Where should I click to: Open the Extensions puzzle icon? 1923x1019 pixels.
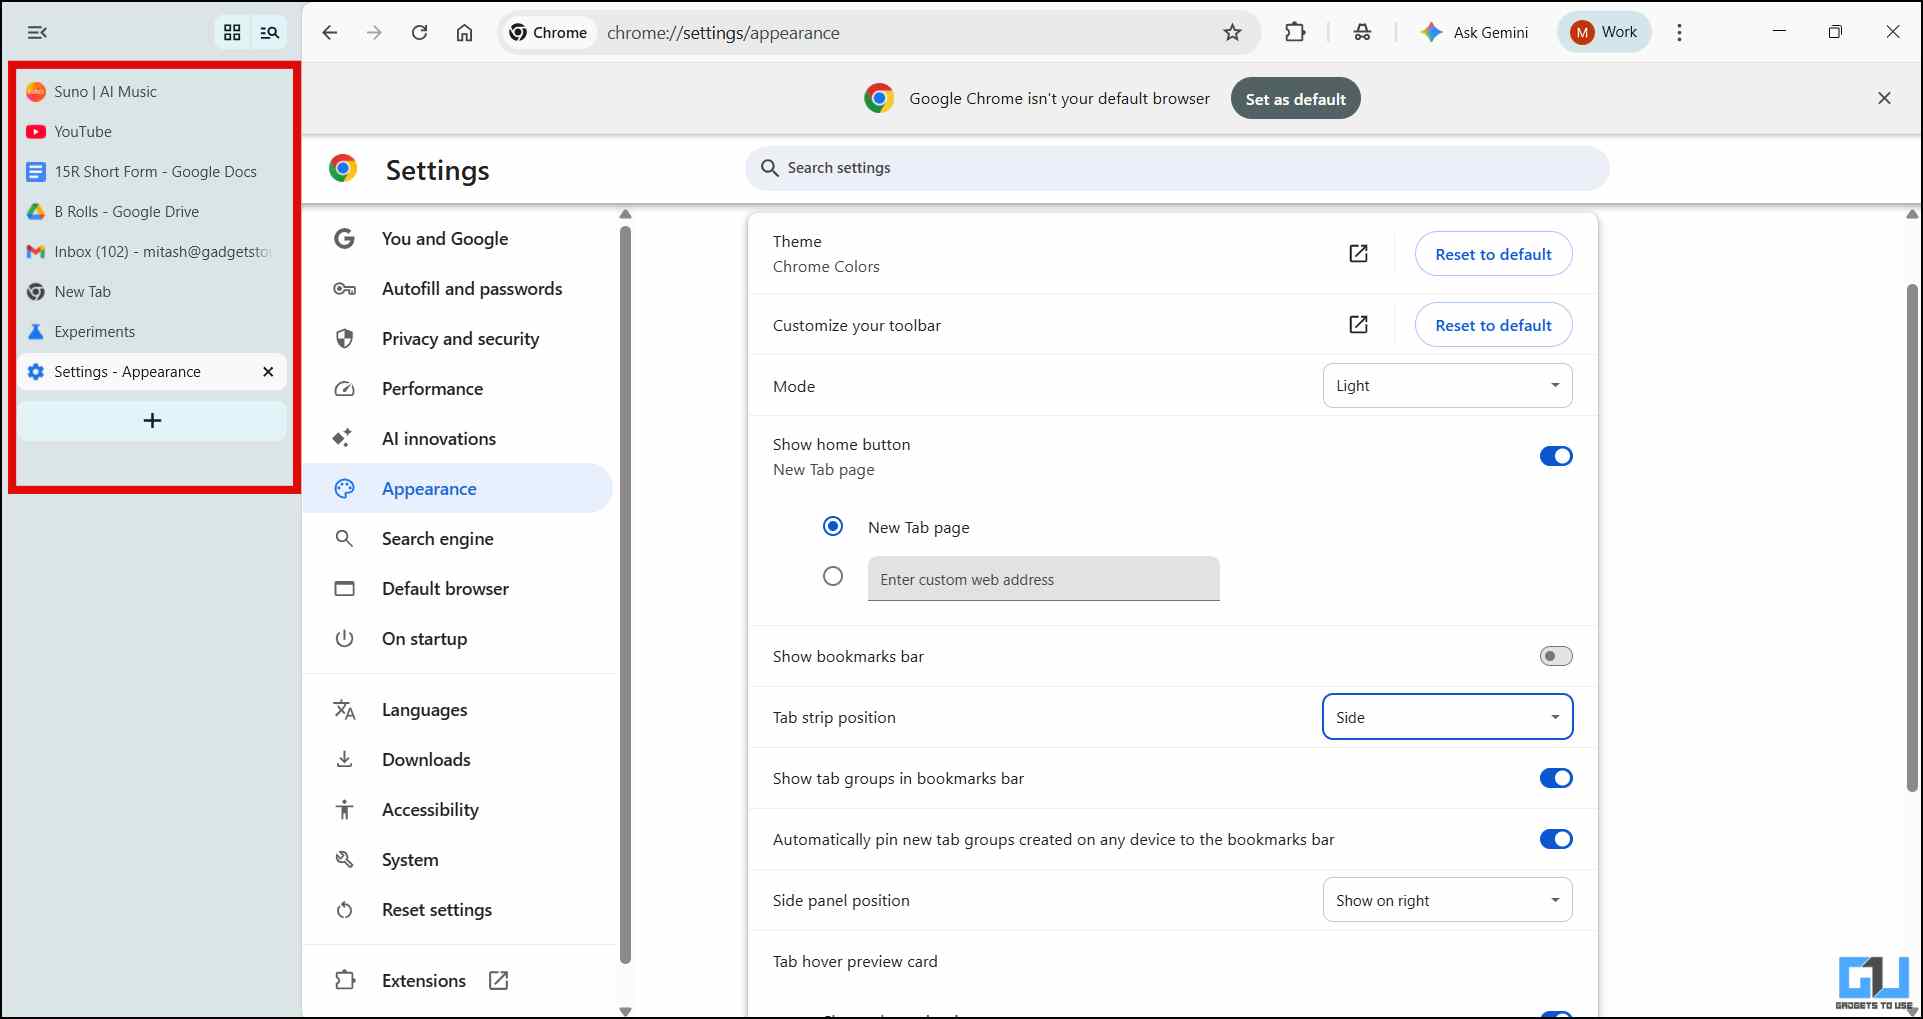[x=1295, y=33]
